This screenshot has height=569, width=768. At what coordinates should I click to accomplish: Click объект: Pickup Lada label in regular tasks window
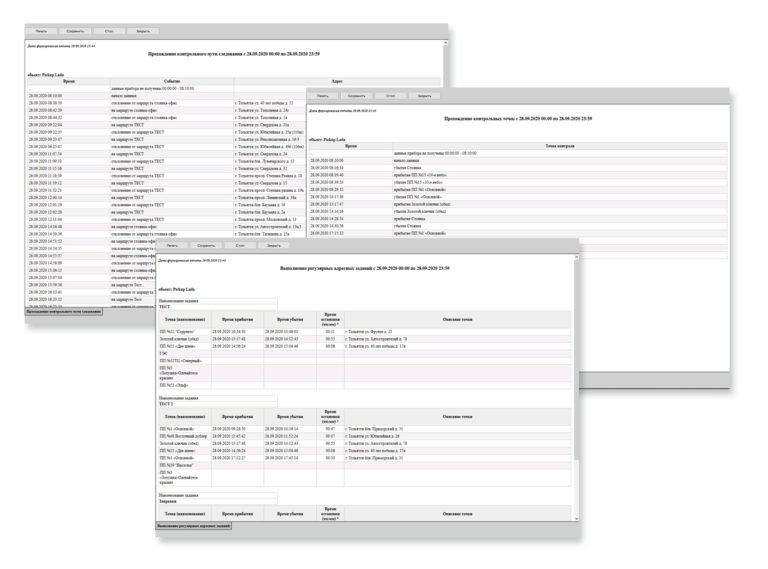point(177,289)
